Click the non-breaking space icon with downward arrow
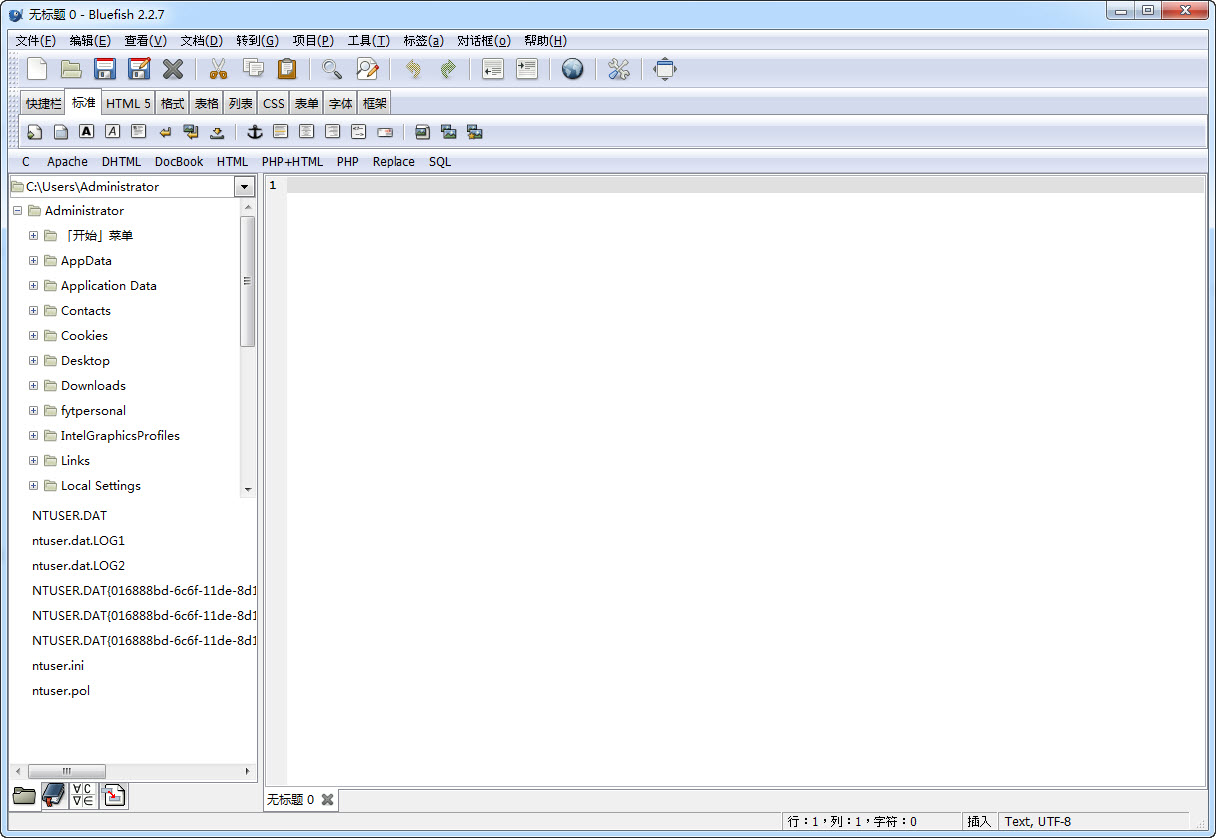This screenshot has width=1216, height=838. [x=217, y=132]
